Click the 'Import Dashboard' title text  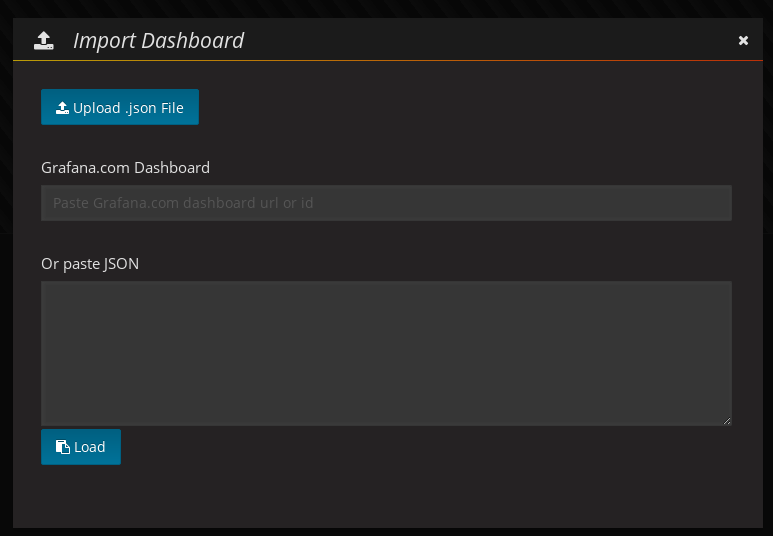[158, 40]
